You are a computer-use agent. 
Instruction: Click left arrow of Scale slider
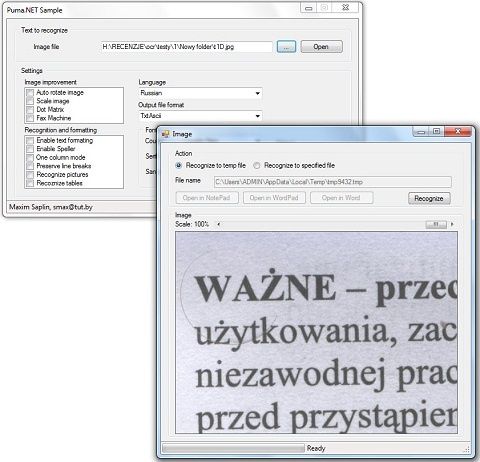click(x=219, y=224)
